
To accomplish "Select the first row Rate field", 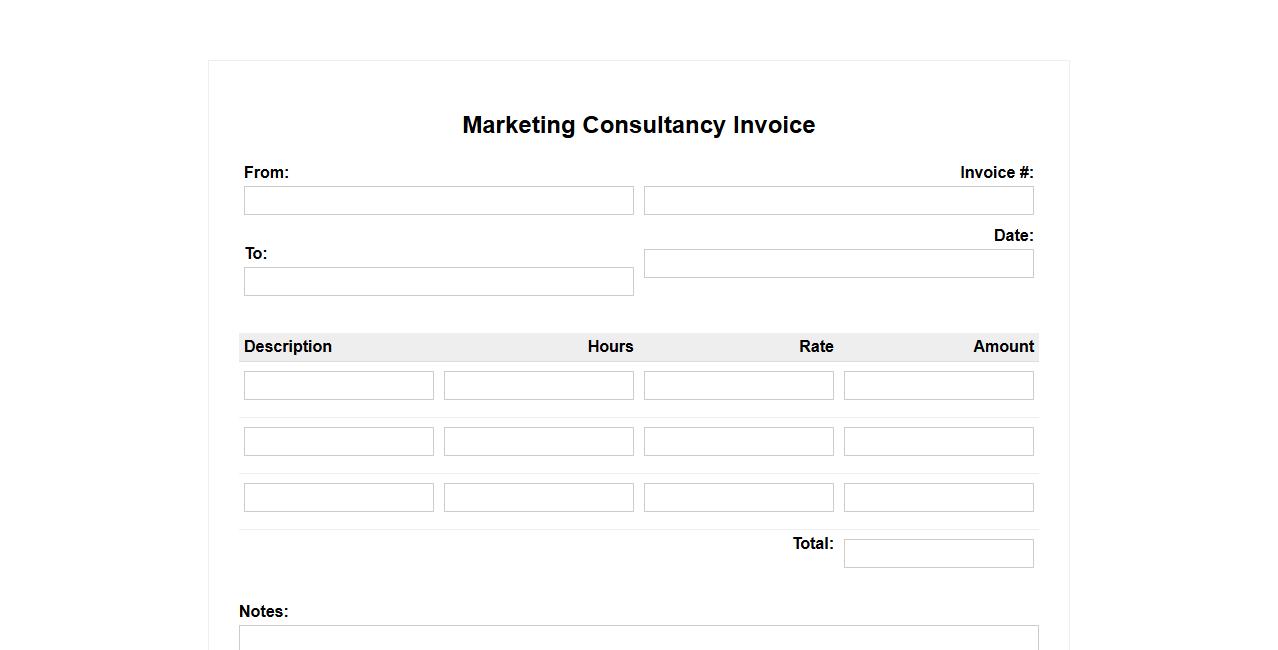I will point(738,385).
